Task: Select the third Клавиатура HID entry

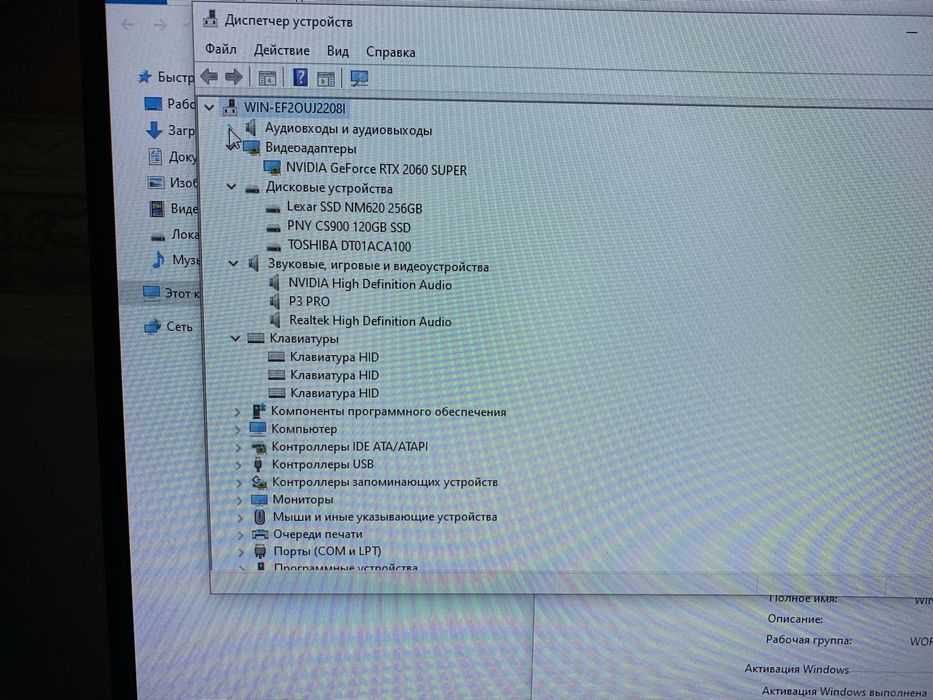Action: (334, 393)
